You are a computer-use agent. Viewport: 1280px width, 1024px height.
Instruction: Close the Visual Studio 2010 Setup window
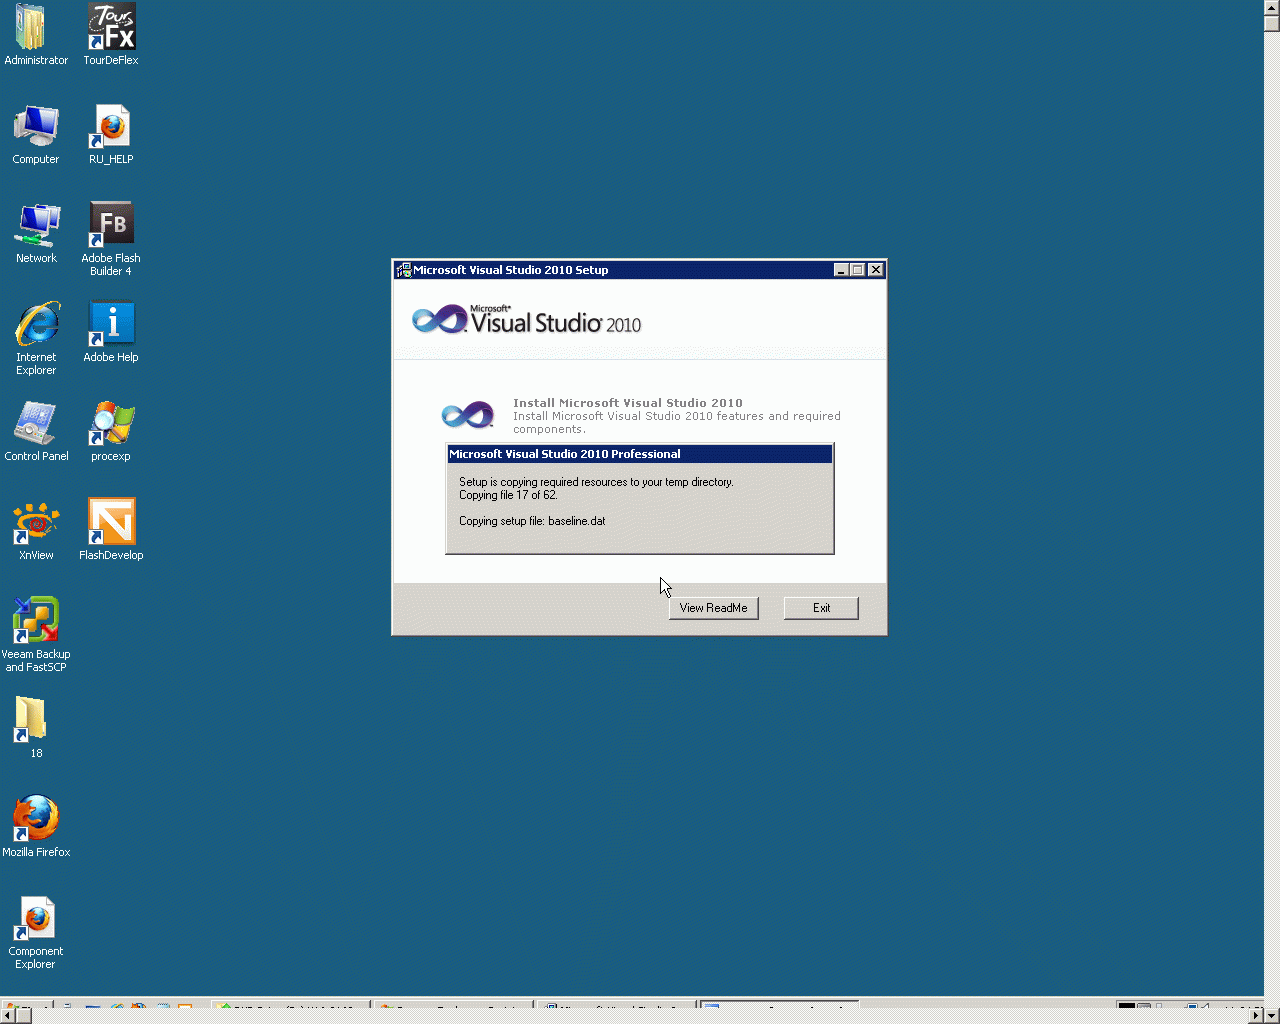pos(876,270)
